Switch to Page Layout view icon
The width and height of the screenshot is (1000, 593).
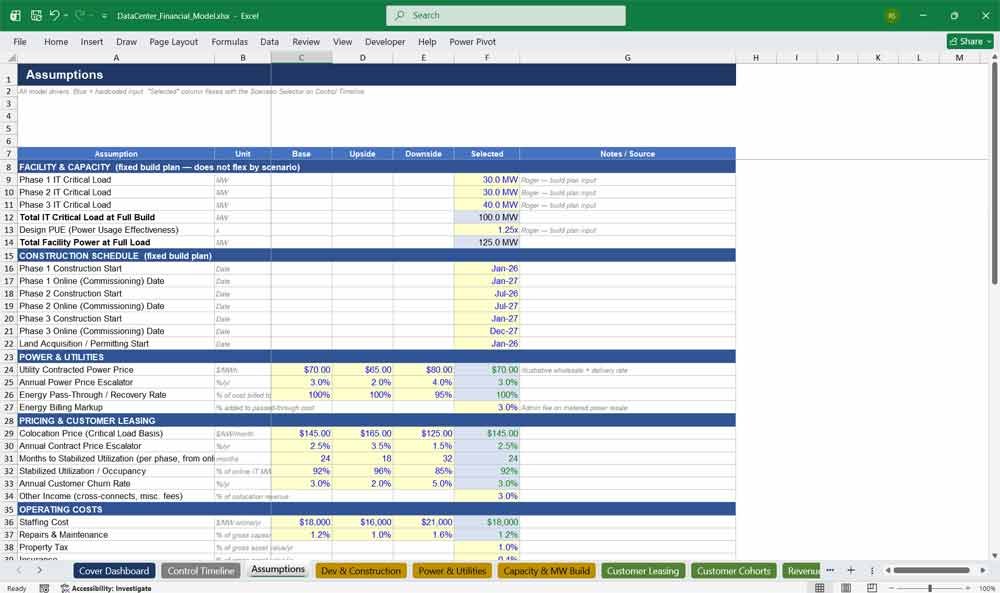pos(846,588)
